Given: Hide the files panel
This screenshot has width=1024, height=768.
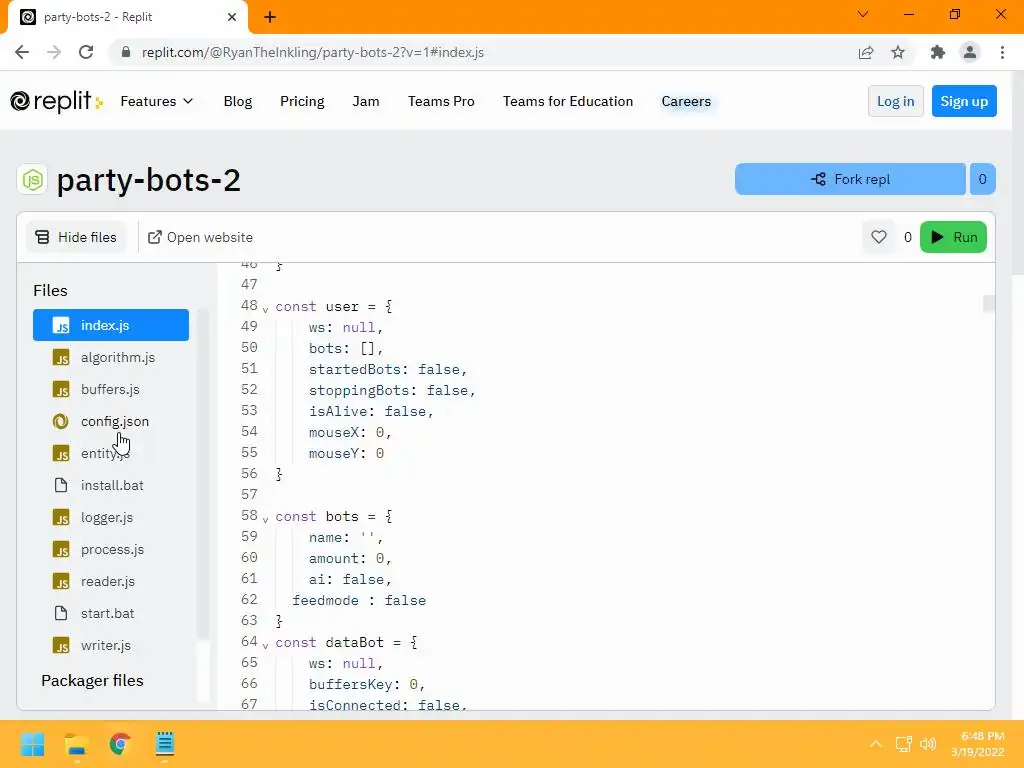Looking at the screenshot, I should tap(76, 237).
